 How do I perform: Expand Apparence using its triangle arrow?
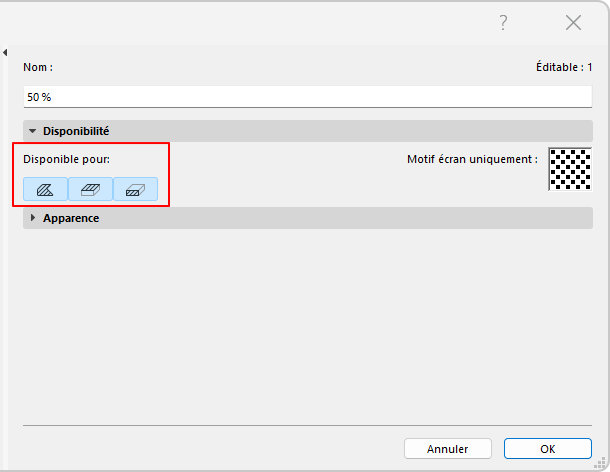point(32,218)
